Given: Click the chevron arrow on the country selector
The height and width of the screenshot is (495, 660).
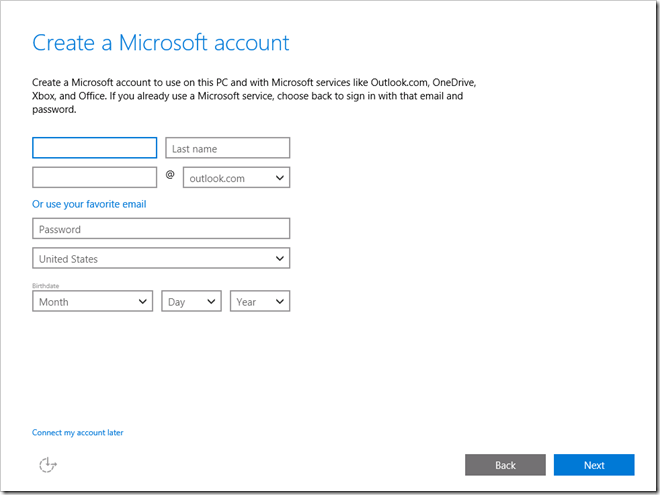Looking at the screenshot, I should click(x=279, y=259).
